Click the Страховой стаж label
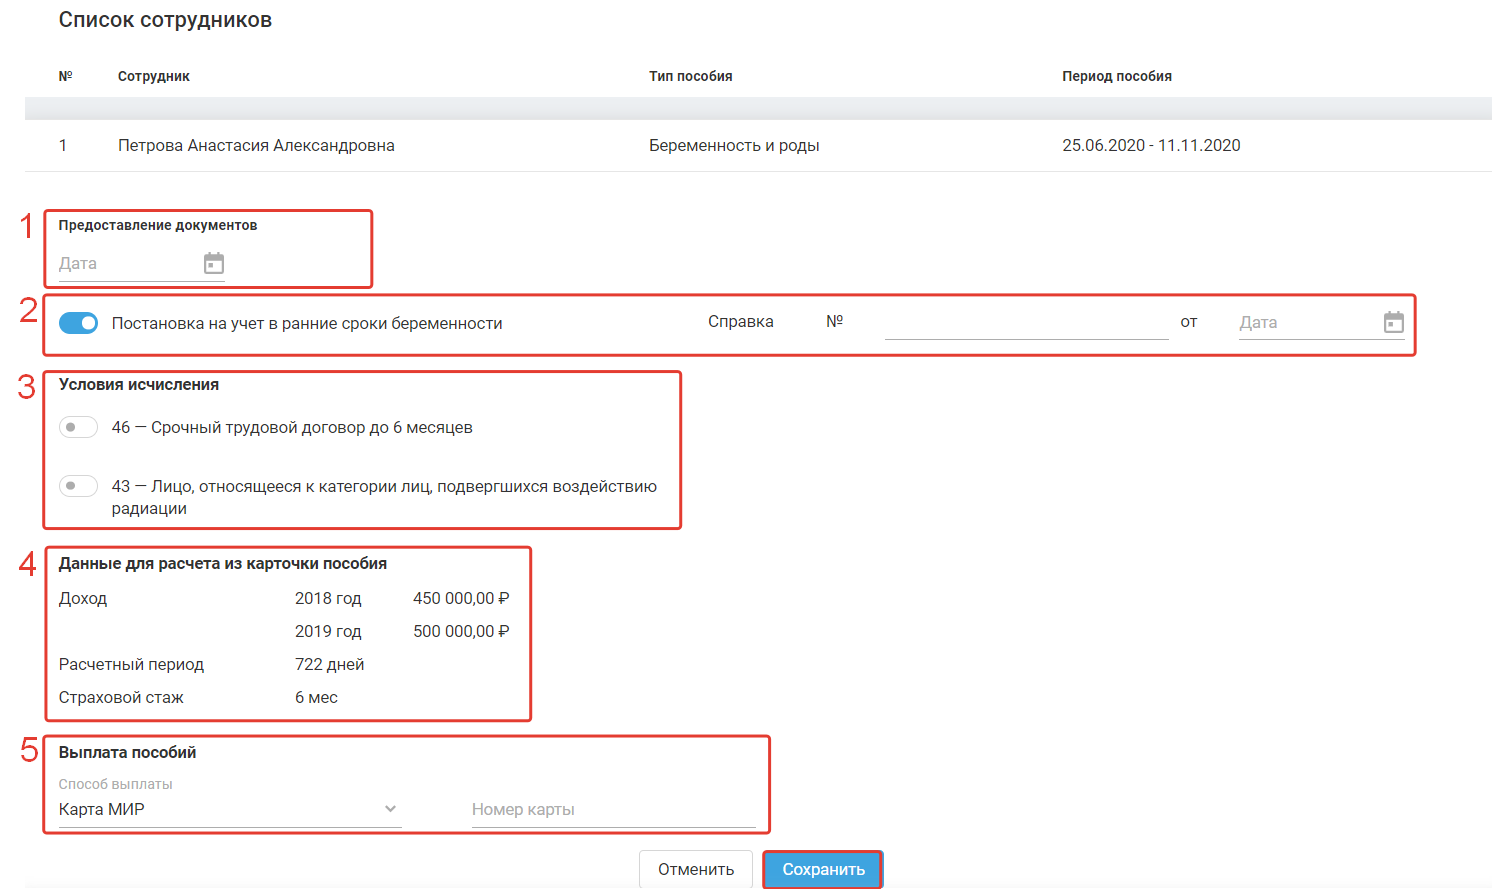This screenshot has height=889, width=1492. [x=121, y=698]
